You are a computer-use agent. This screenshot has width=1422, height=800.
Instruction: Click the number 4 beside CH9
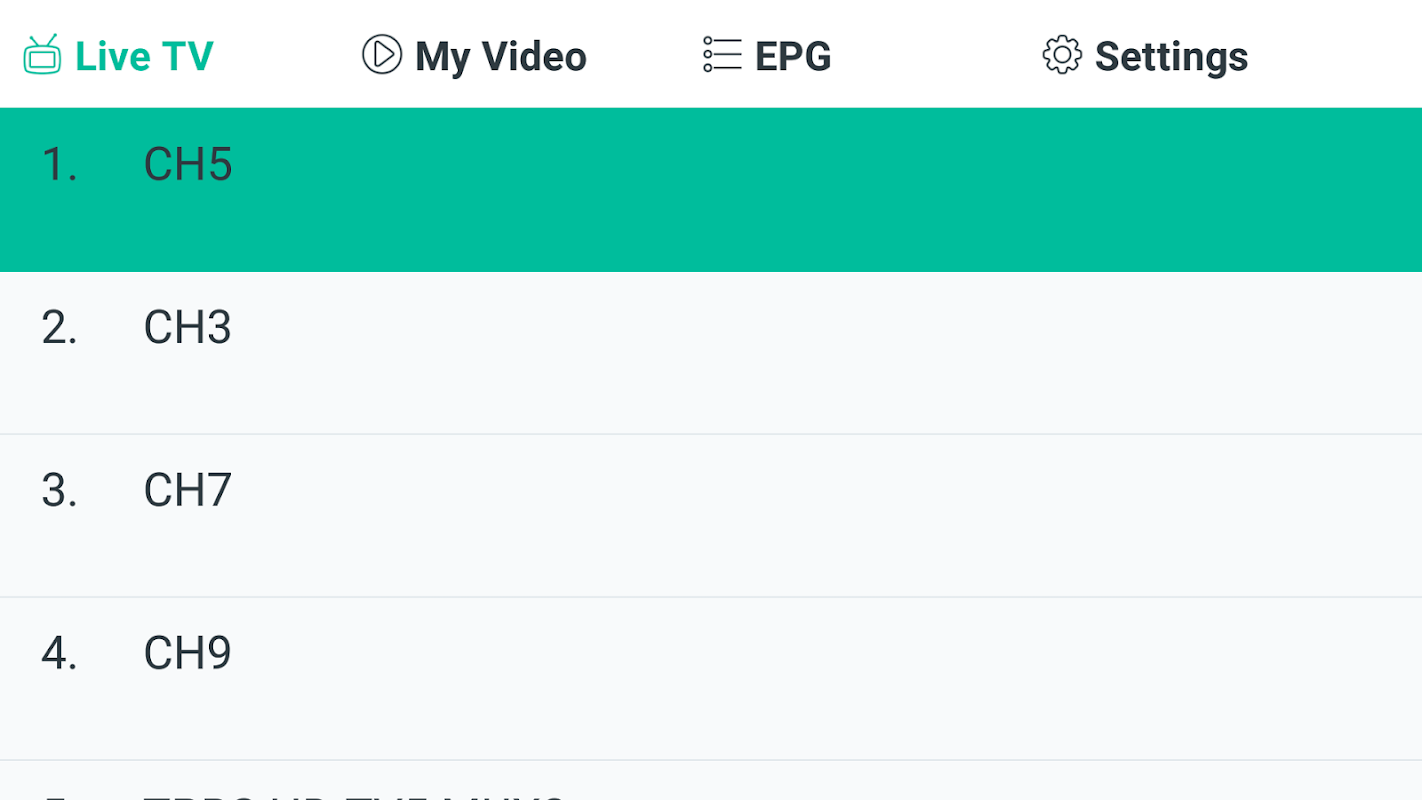pos(59,654)
